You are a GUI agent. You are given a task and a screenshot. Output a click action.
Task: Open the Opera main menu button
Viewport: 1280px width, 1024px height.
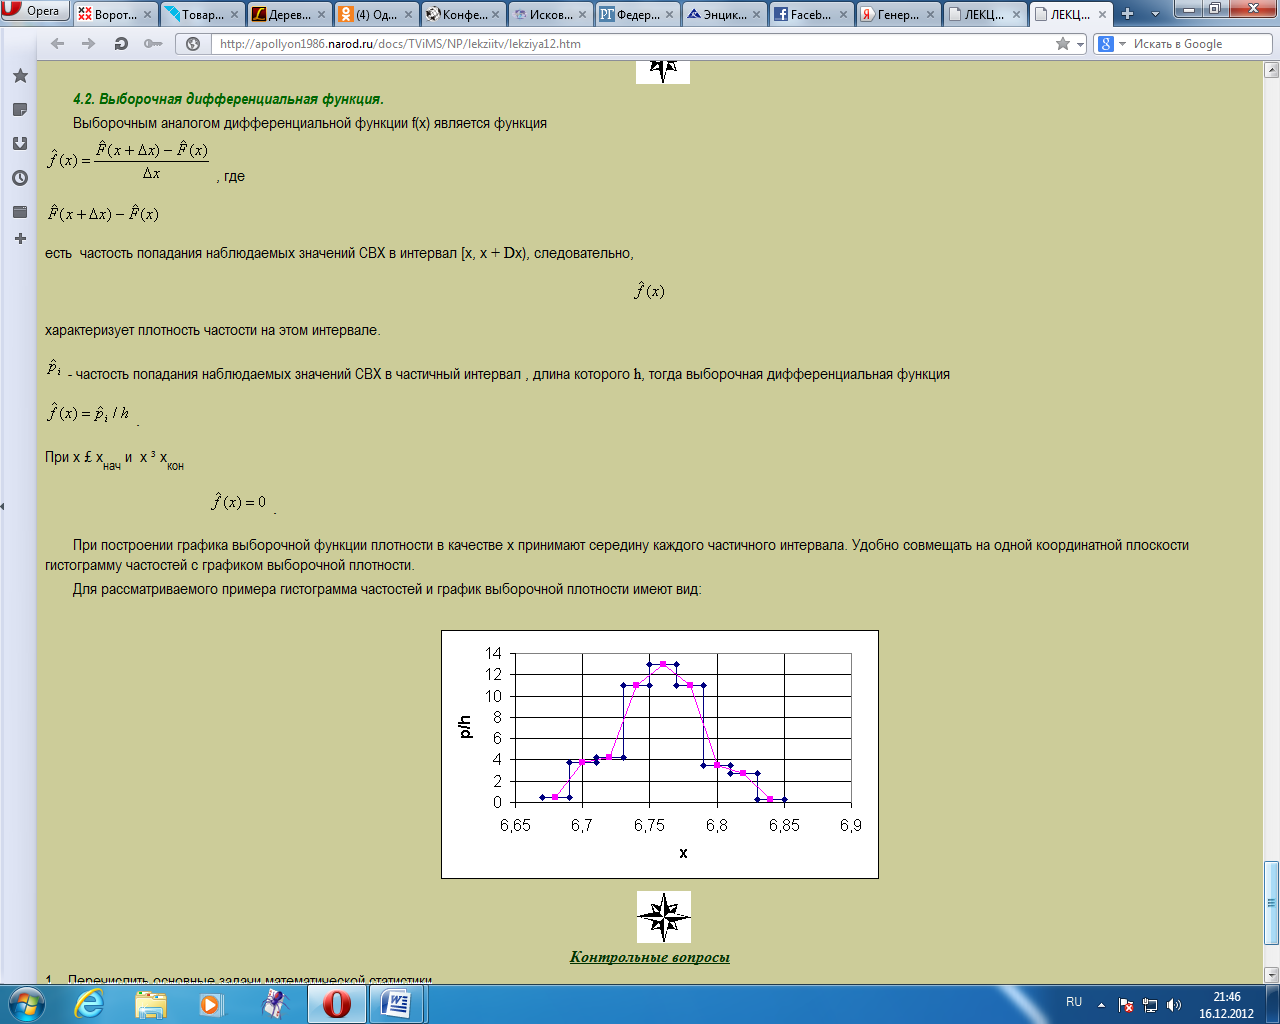click(x=35, y=11)
